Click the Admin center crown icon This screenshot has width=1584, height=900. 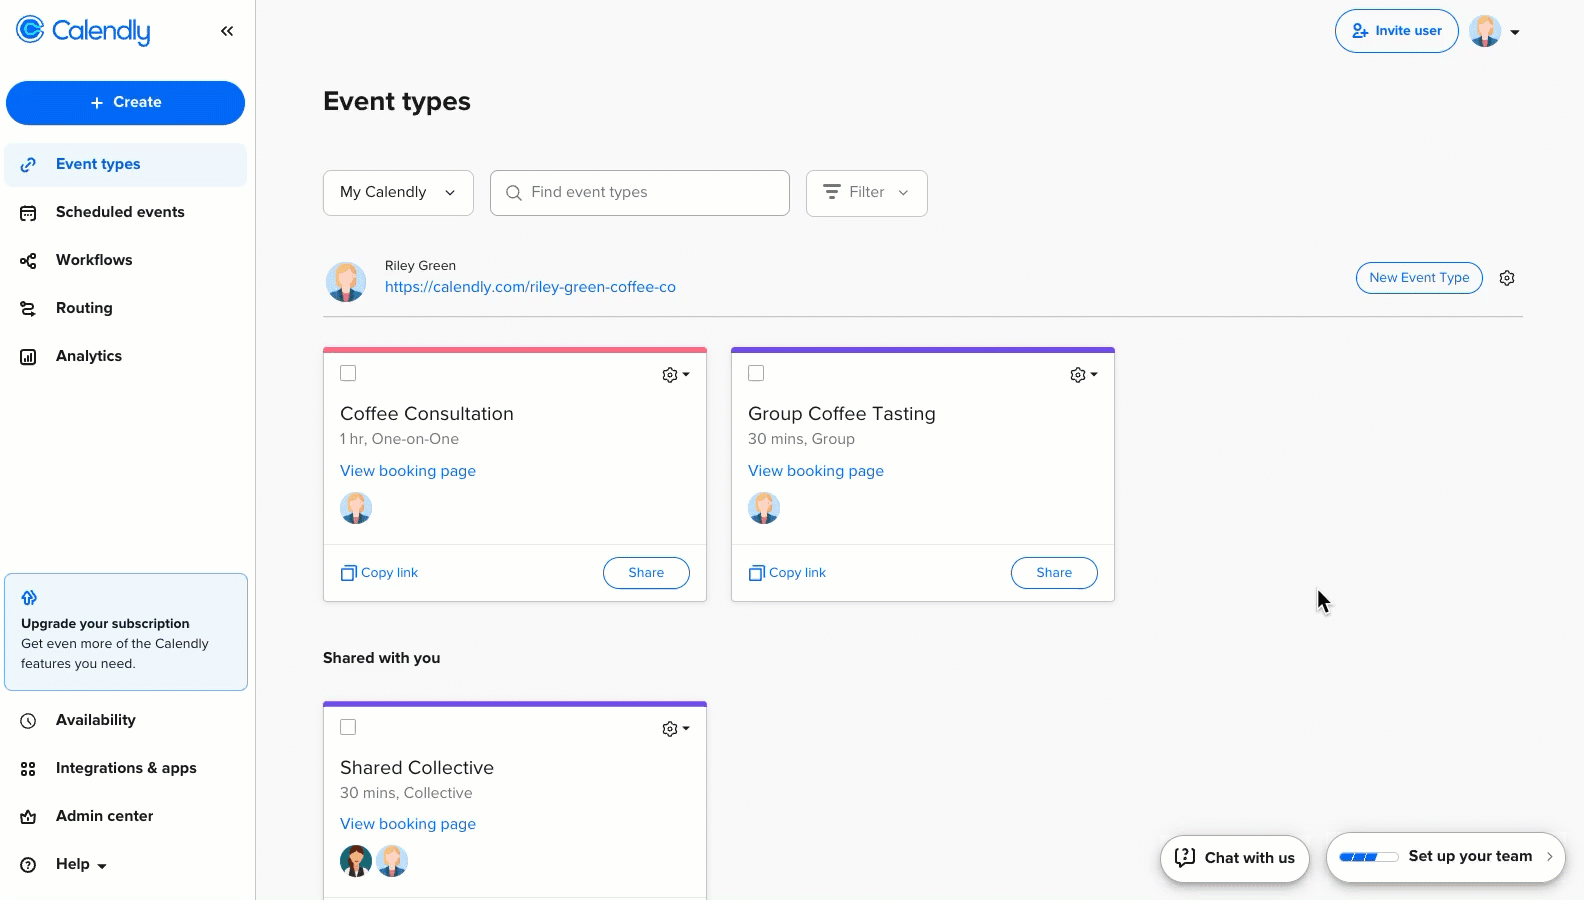point(28,817)
